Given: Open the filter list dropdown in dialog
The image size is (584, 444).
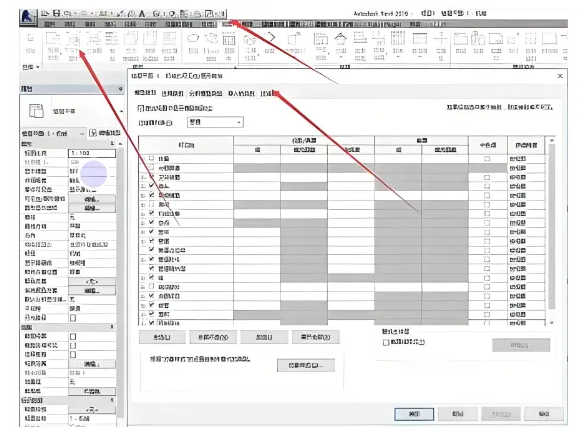Looking at the screenshot, I should (x=215, y=122).
